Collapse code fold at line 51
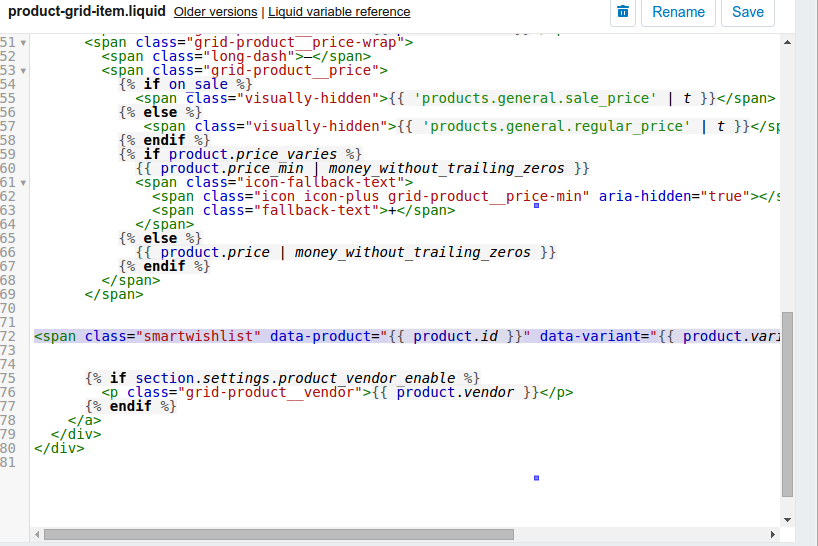The height and width of the screenshot is (546, 818). click(23, 43)
